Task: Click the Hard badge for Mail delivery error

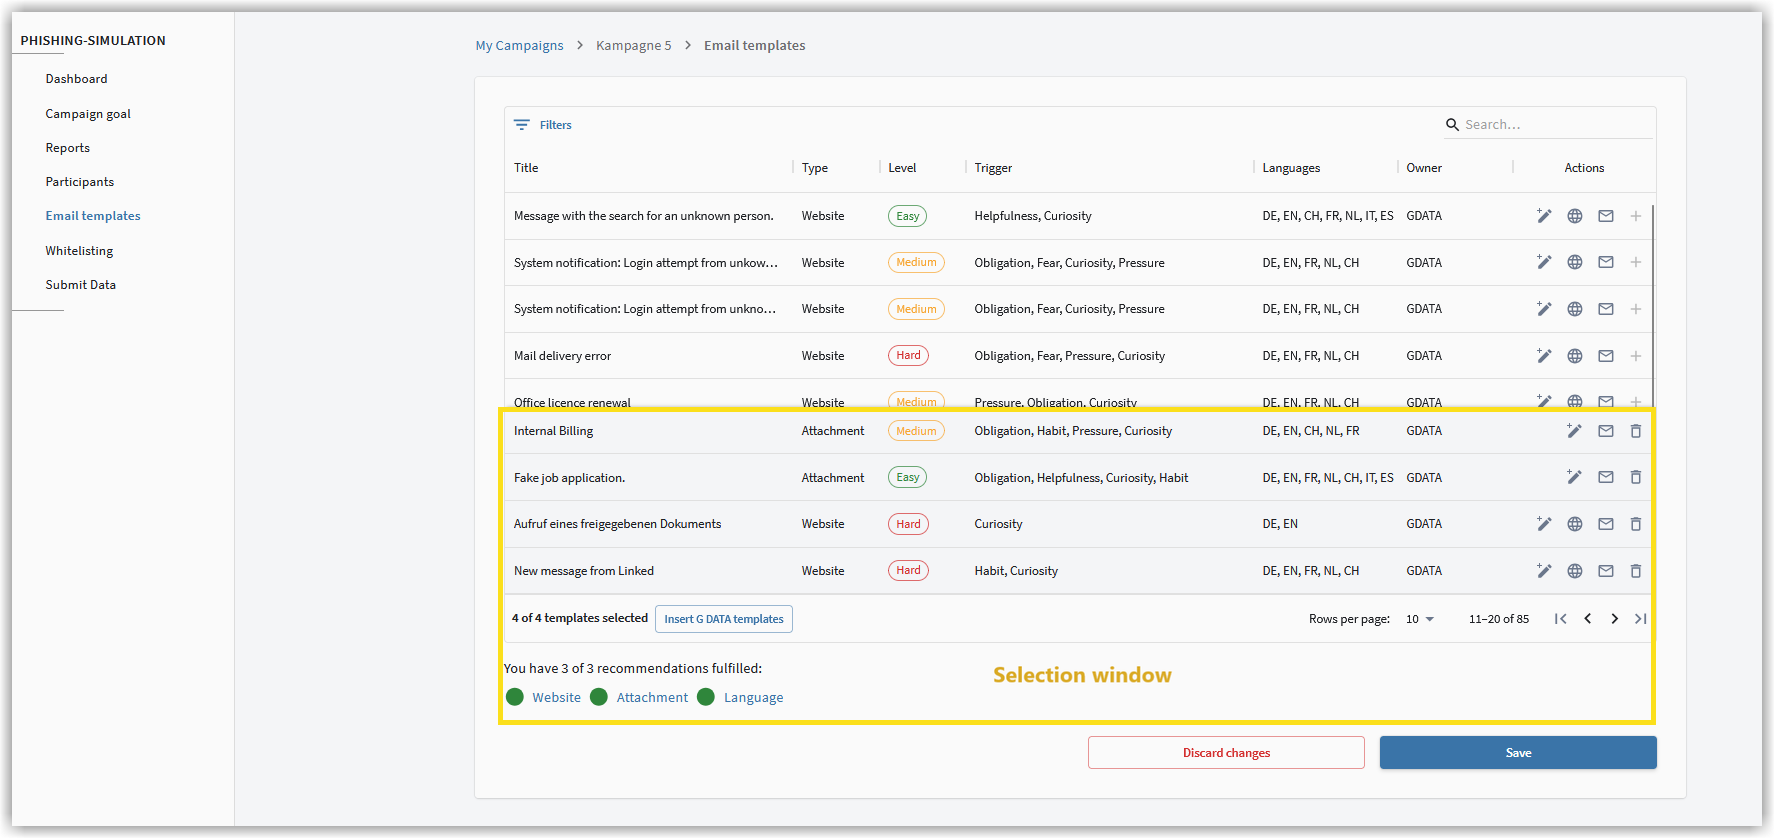Action: [x=908, y=356]
